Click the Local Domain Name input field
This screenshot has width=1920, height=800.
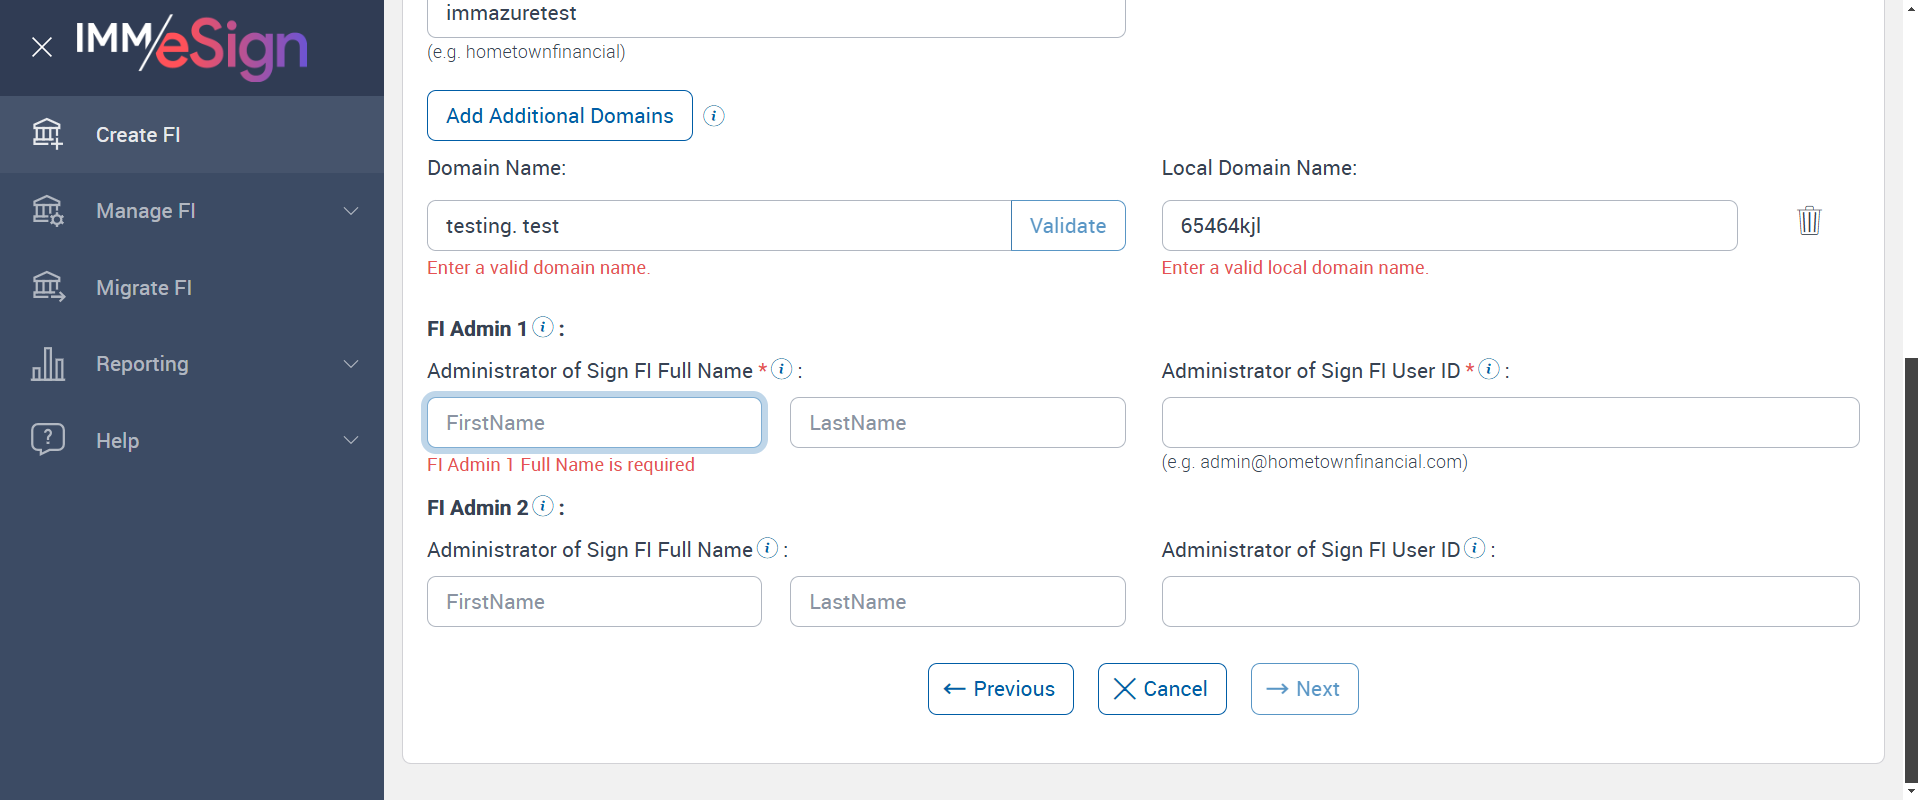[1448, 226]
